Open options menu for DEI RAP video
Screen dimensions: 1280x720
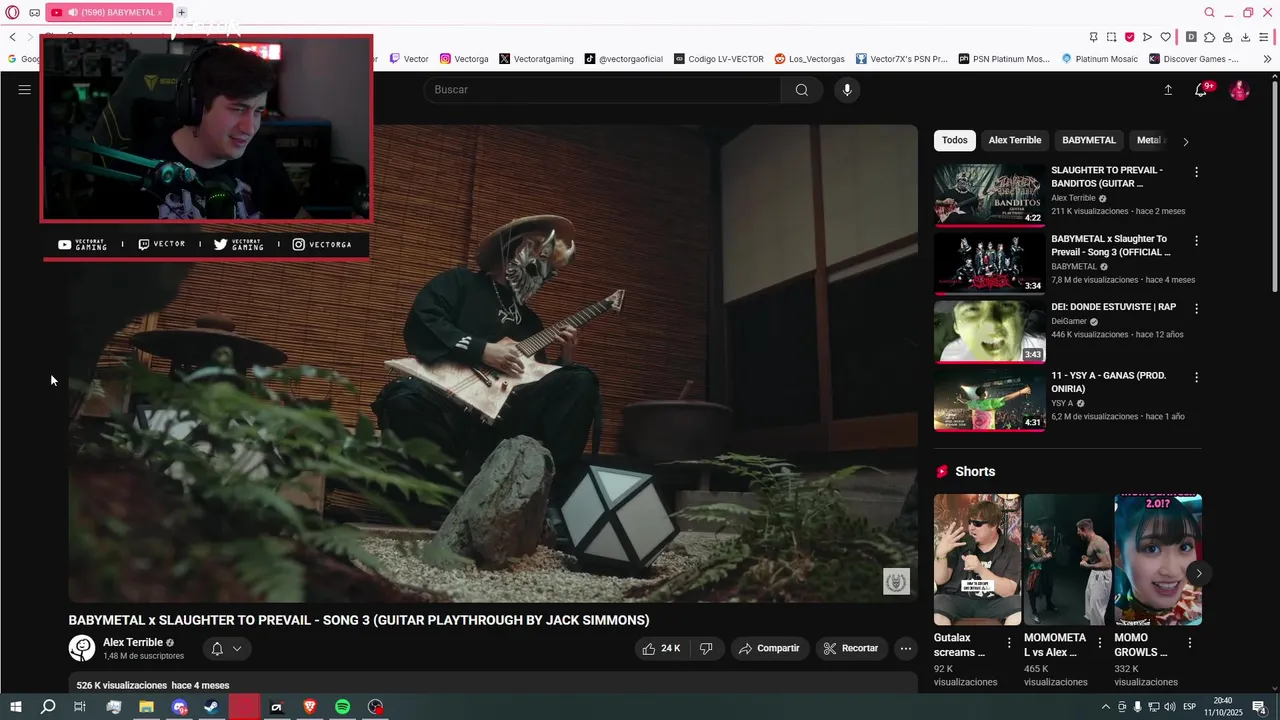tap(1196, 309)
